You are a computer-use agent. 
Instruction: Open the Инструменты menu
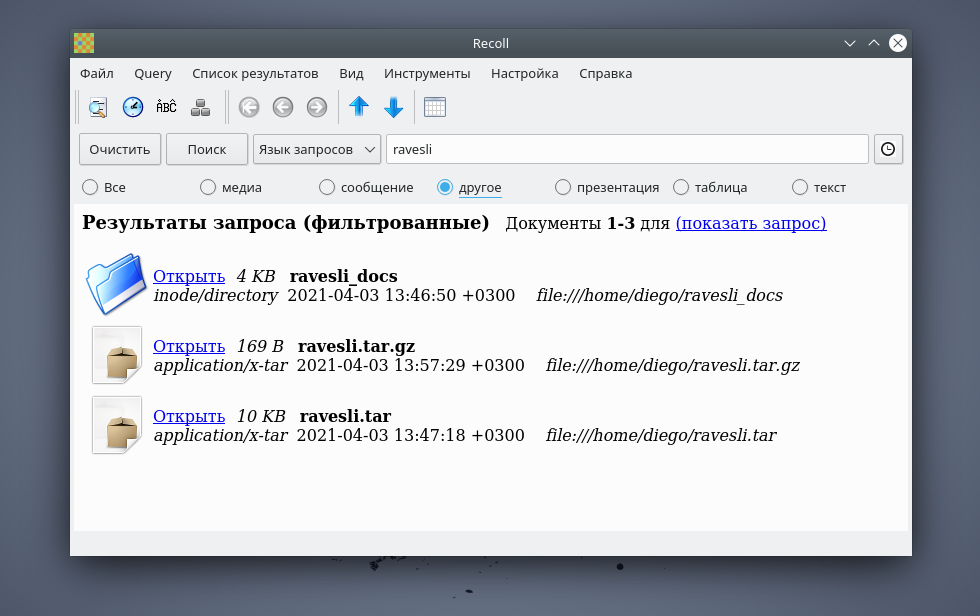(x=427, y=74)
